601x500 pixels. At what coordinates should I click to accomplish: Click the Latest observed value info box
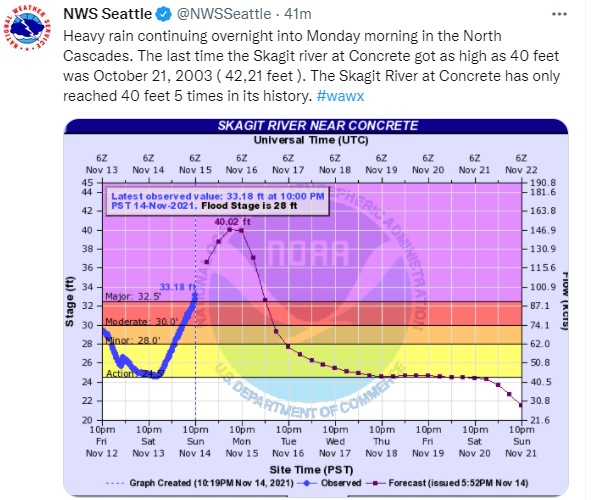218,201
